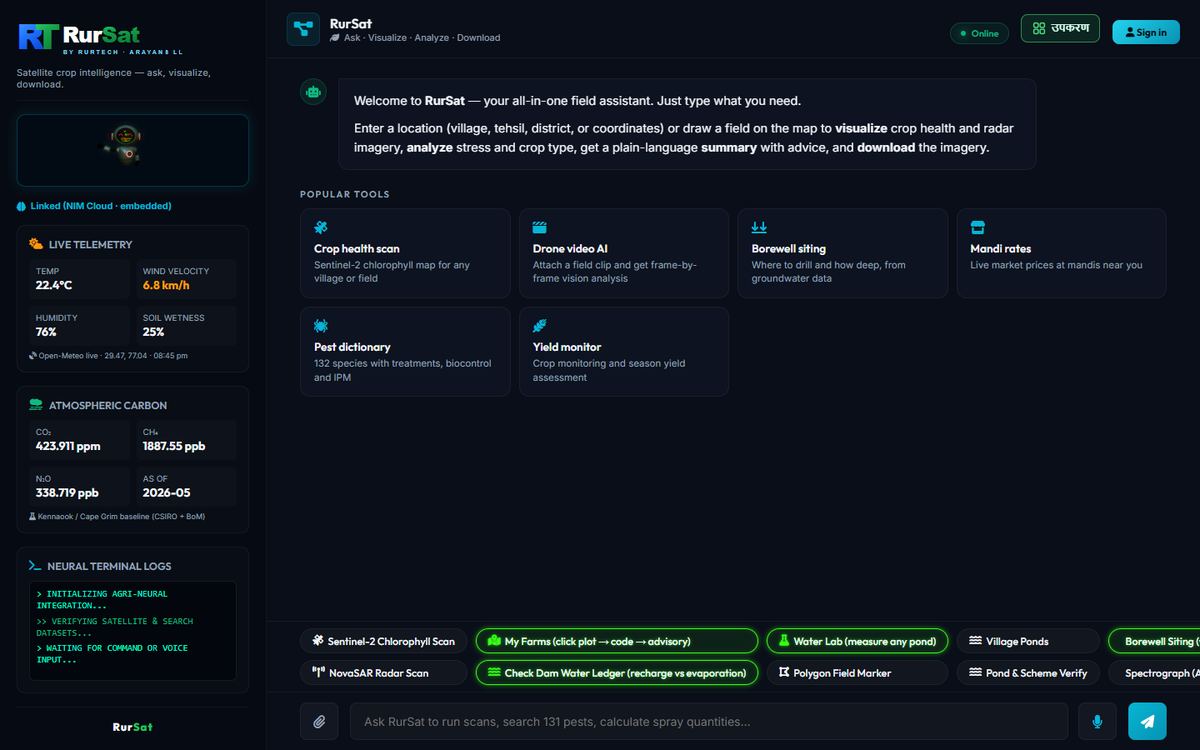Click the Online status badge
Image resolution: width=1200 pixels, height=750 pixels.
(979, 33)
